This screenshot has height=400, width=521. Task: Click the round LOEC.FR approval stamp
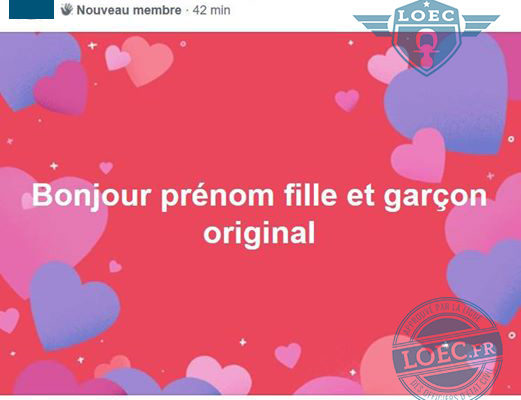click(448, 349)
